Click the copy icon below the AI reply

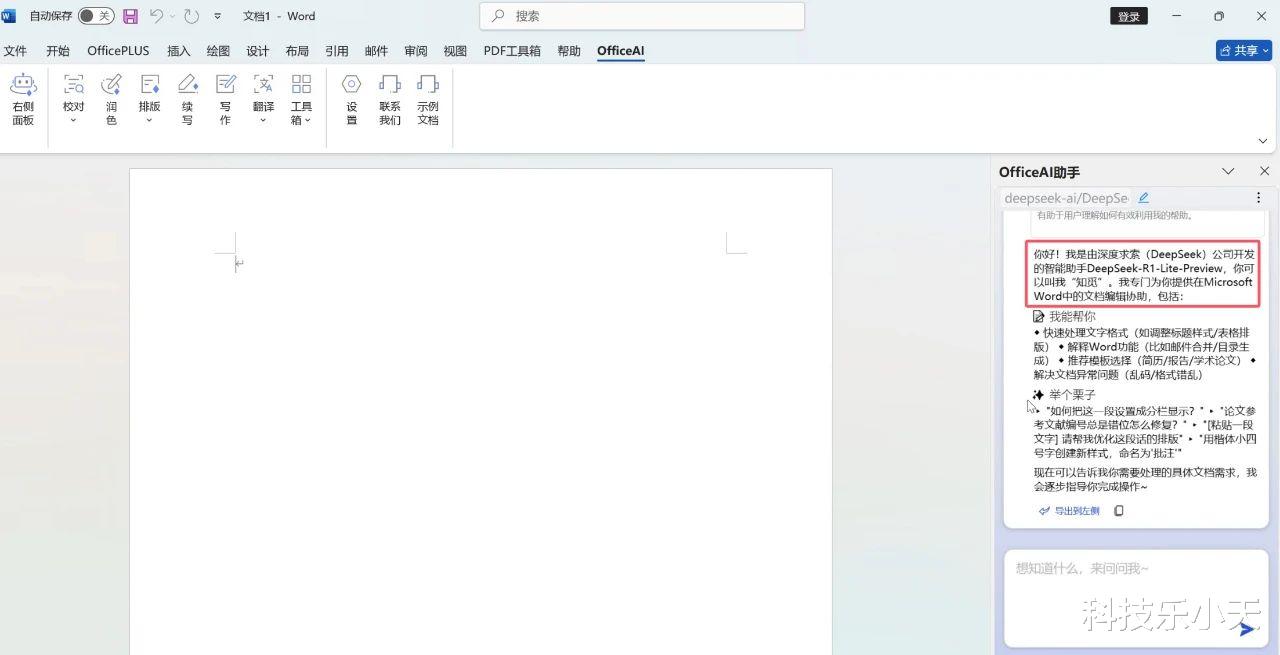[1119, 511]
